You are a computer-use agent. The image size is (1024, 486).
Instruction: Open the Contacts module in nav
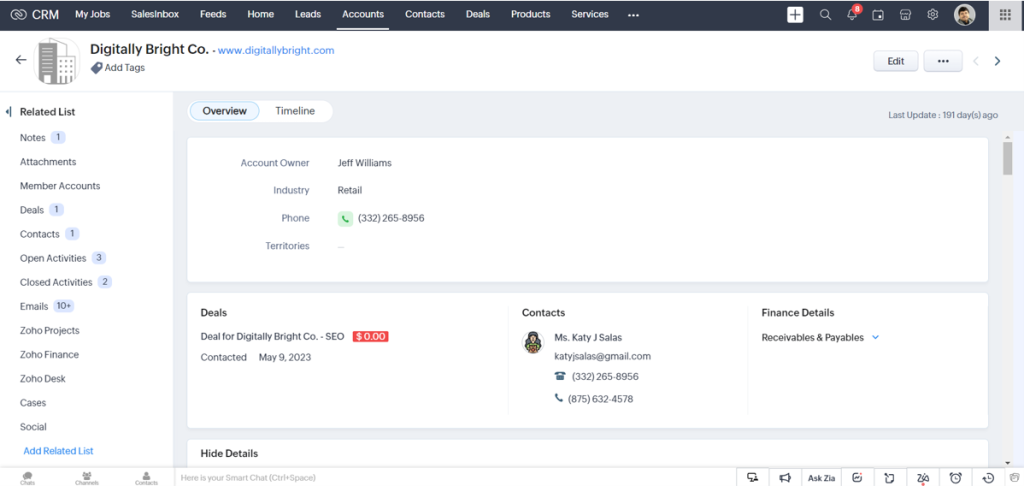tap(425, 14)
